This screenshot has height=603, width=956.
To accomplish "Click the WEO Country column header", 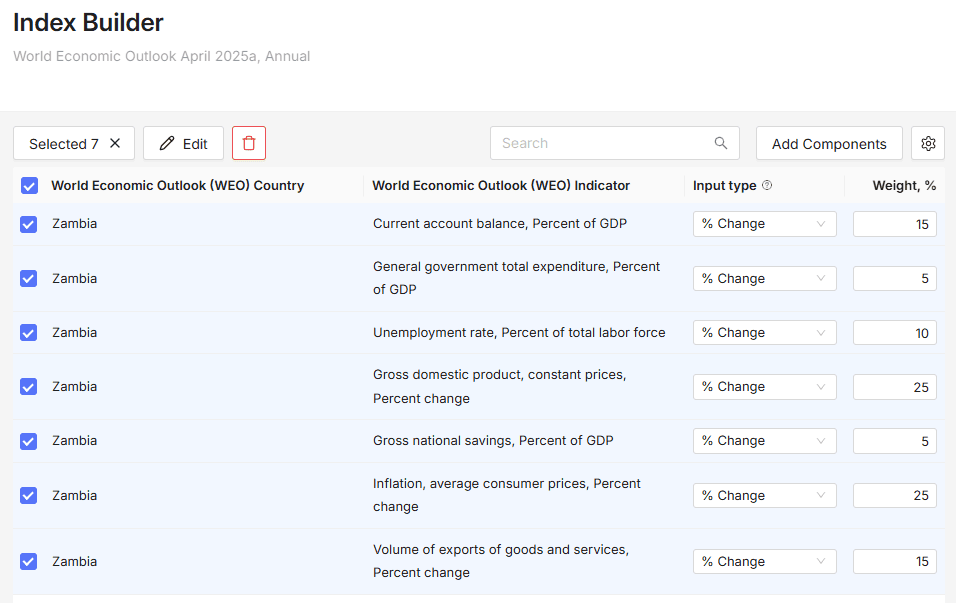I will [177, 185].
